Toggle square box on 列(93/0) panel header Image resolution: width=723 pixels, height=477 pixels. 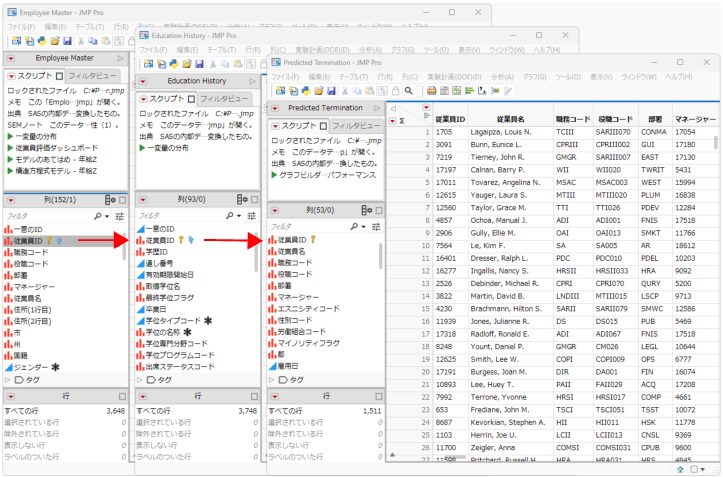click(x=255, y=199)
